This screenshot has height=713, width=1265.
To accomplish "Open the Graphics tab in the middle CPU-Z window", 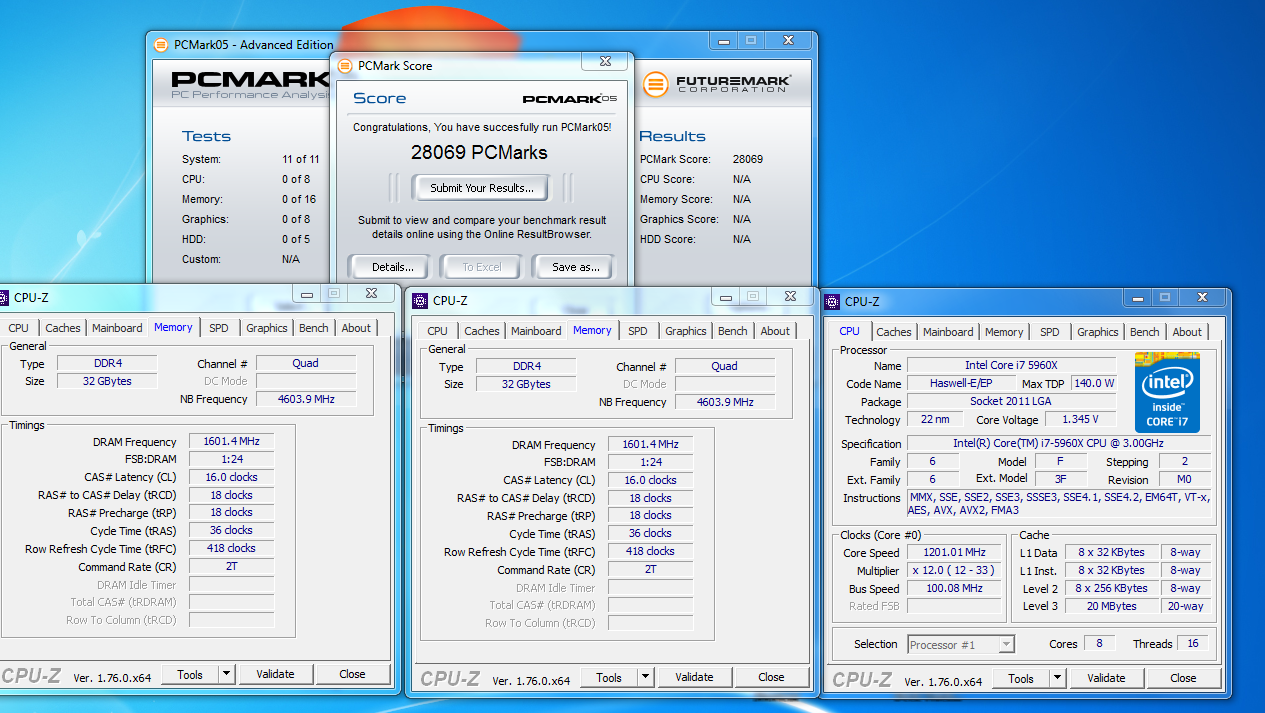I will tap(685, 331).
